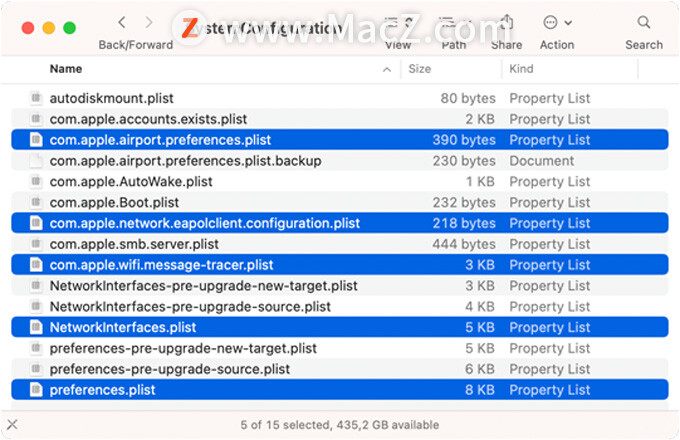
Task: Click NetworkInterfaces-pre-upgrade-new-target file icon
Action: [36, 285]
